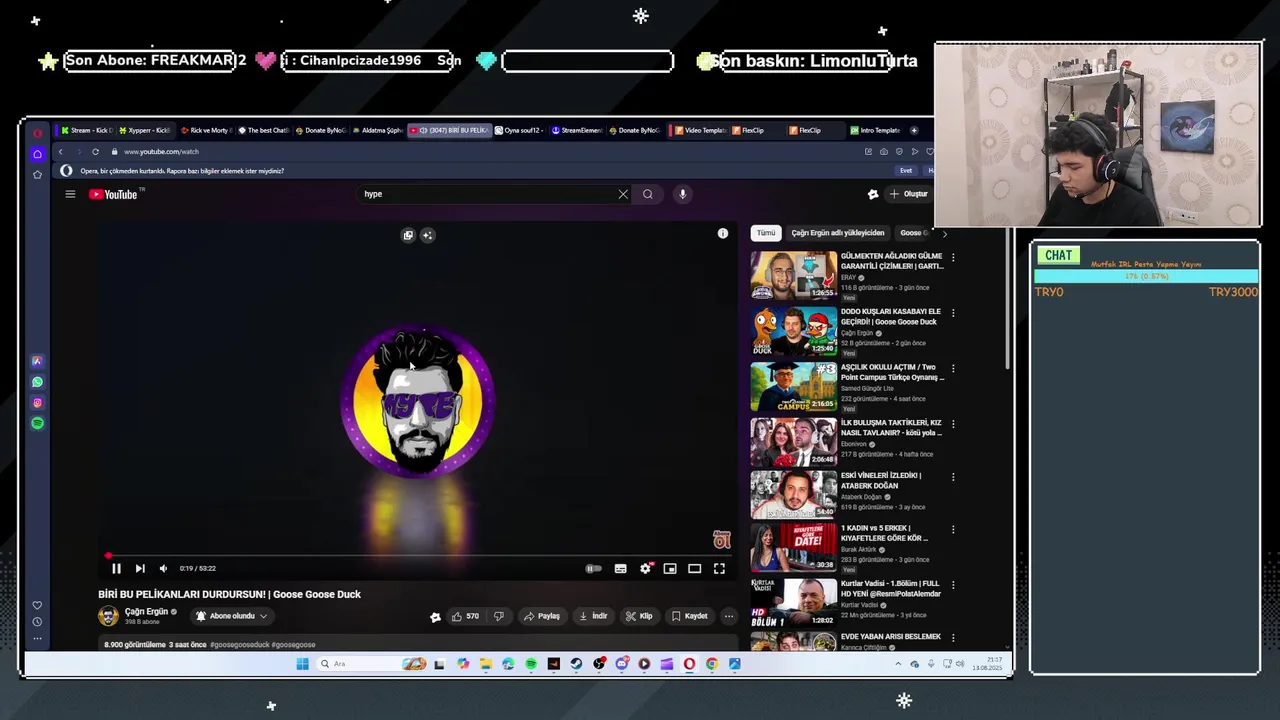Open Steam from the Windows taskbar
The height and width of the screenshot is (720, 1280).
(576, 664)
